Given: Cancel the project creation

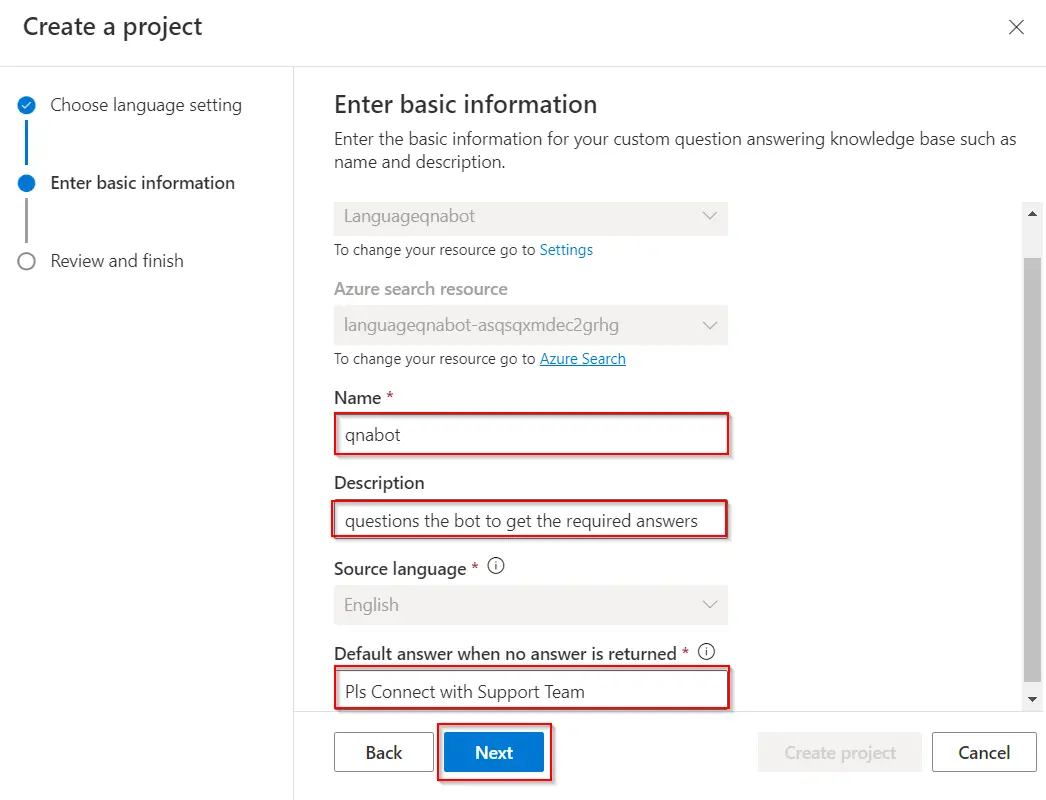Looking at the screenshot, I should pyautogui.click(x=983, y=753).
